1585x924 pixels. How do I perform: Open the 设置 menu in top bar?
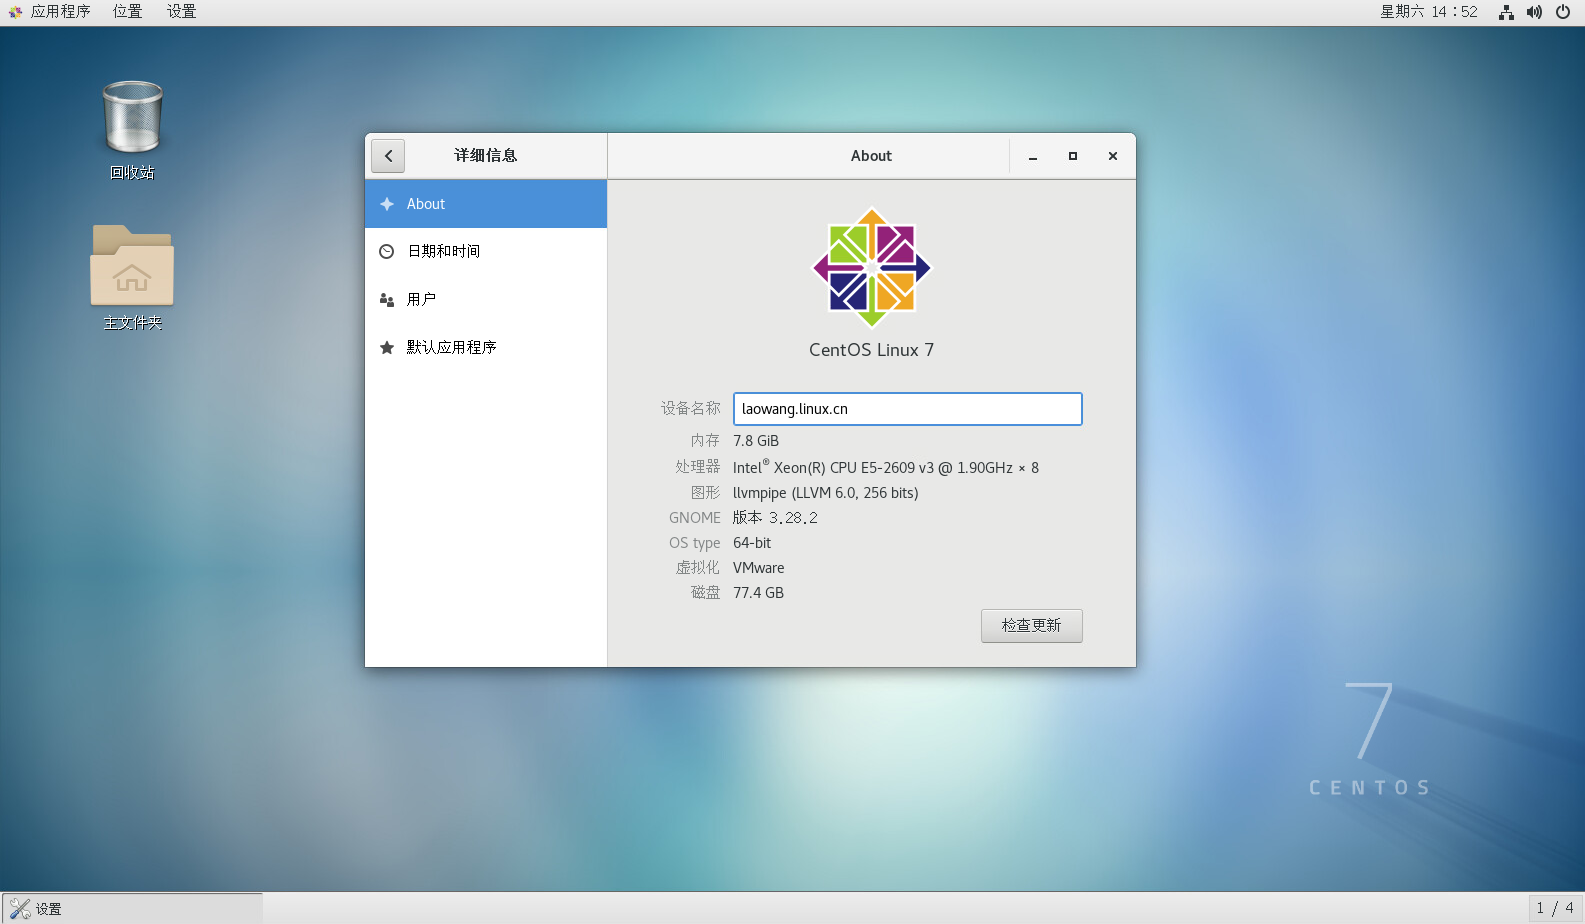point(181,12)
